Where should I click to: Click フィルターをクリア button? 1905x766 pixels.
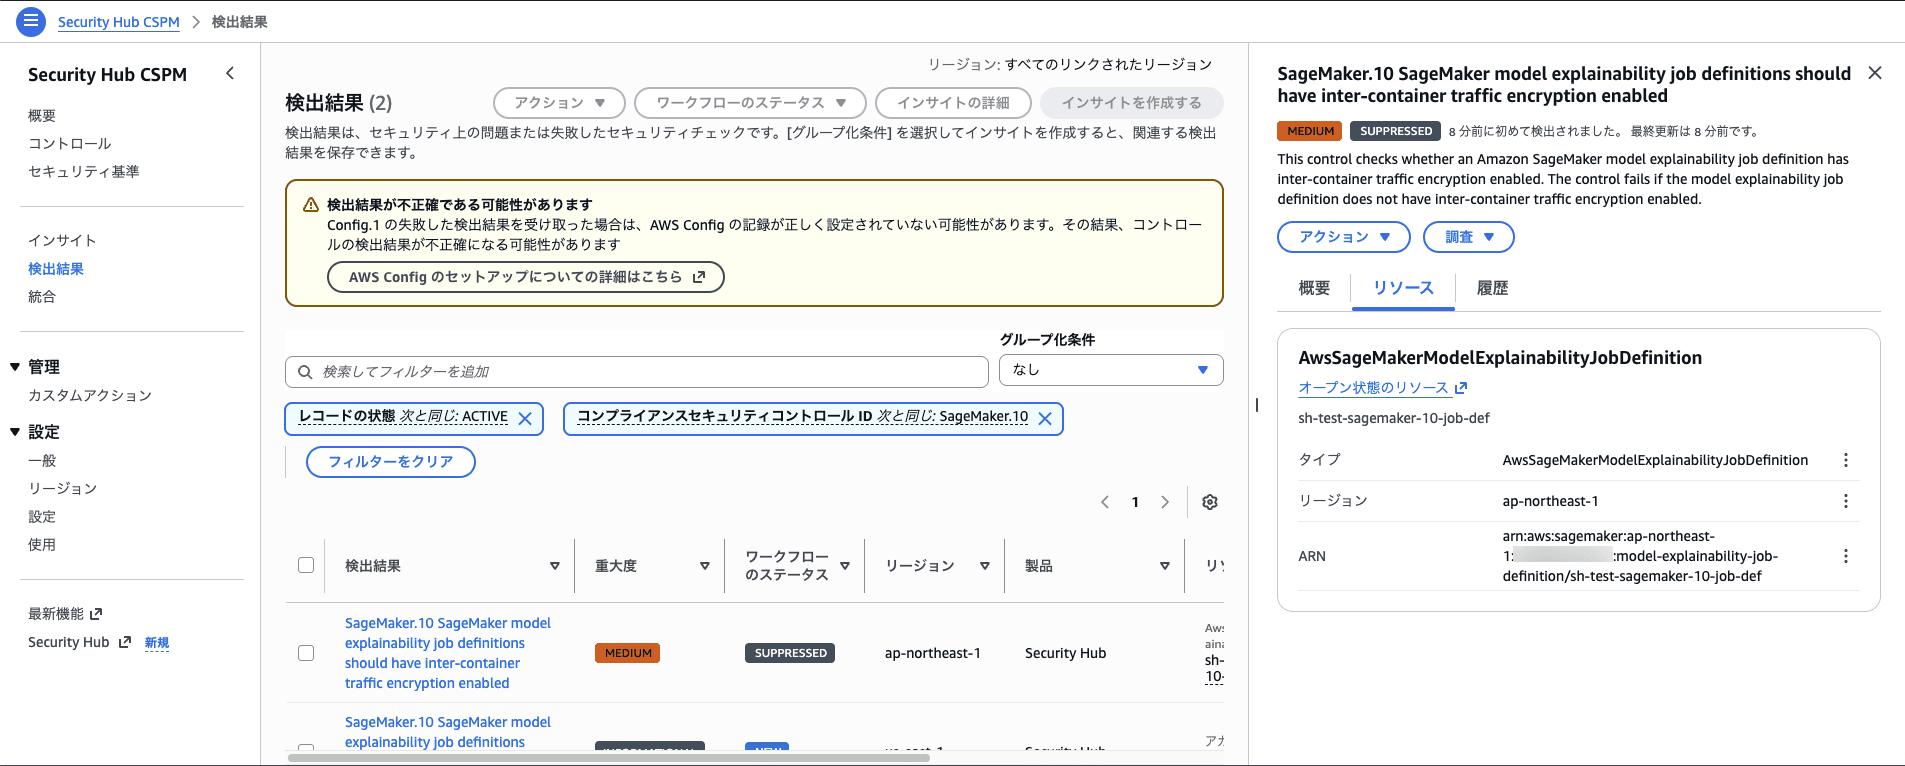pos(391,462)
